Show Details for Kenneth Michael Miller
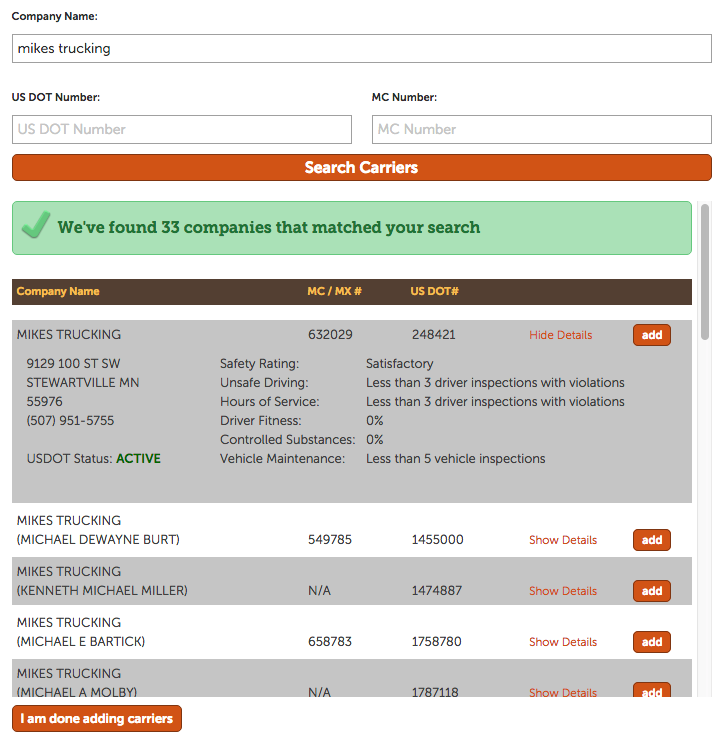 tap(563, 591)
